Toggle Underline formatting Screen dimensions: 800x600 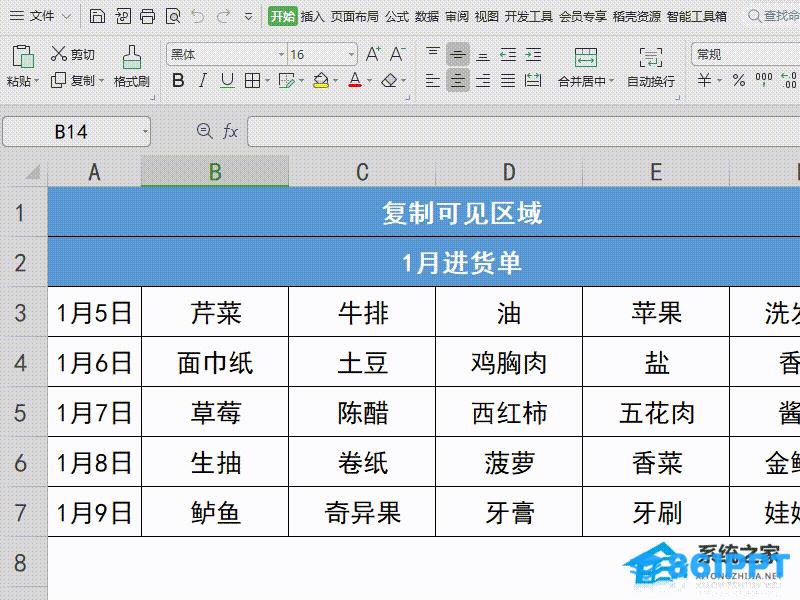(228, 80)
